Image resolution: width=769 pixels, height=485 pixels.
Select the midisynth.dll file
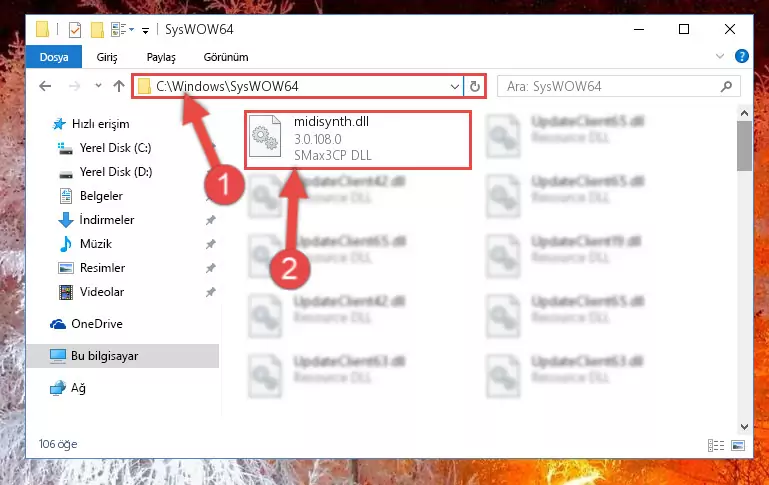[358, 140]
